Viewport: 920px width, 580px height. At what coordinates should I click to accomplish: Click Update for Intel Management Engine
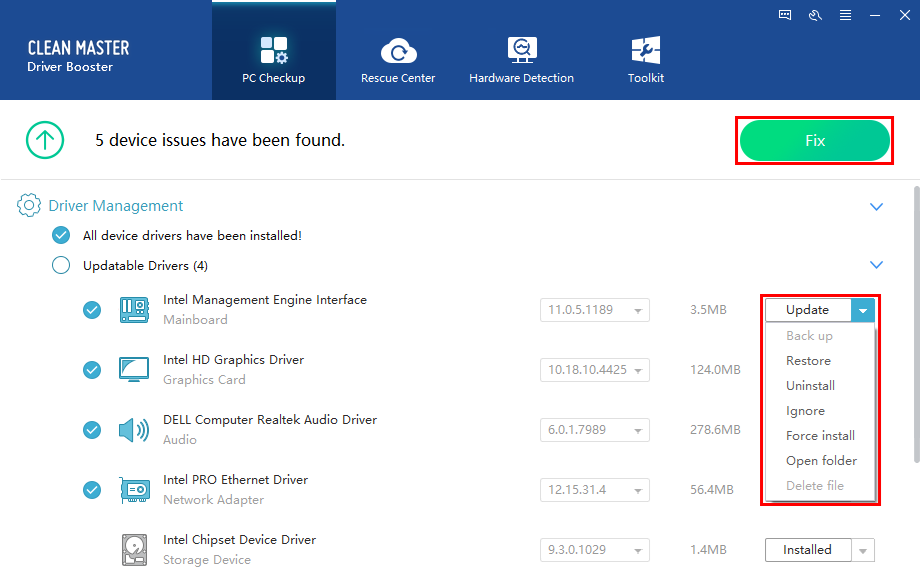(x=807, y=310)
